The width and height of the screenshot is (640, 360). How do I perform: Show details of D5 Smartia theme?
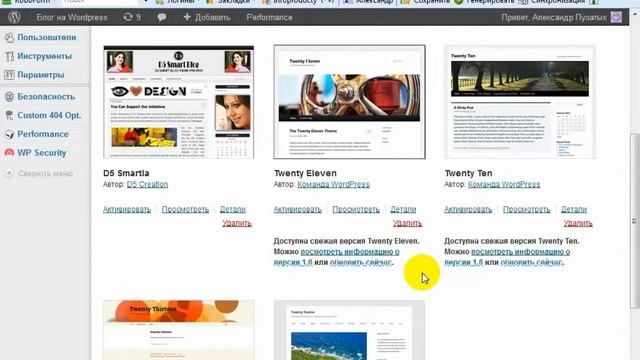tap(233, 209)
